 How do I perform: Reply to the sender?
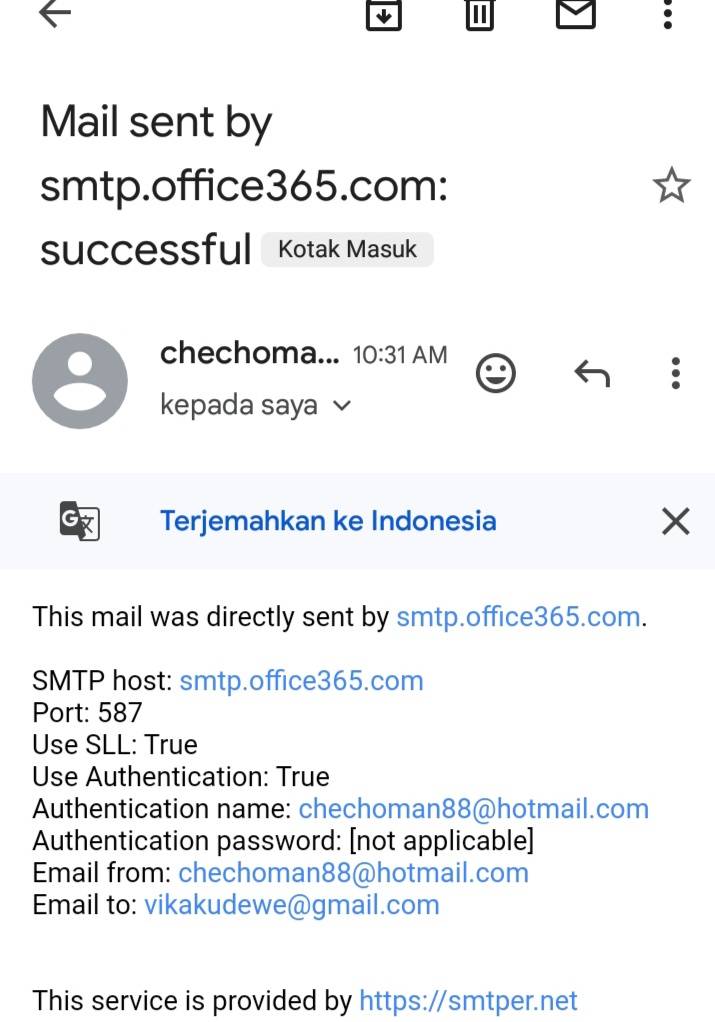592,373
